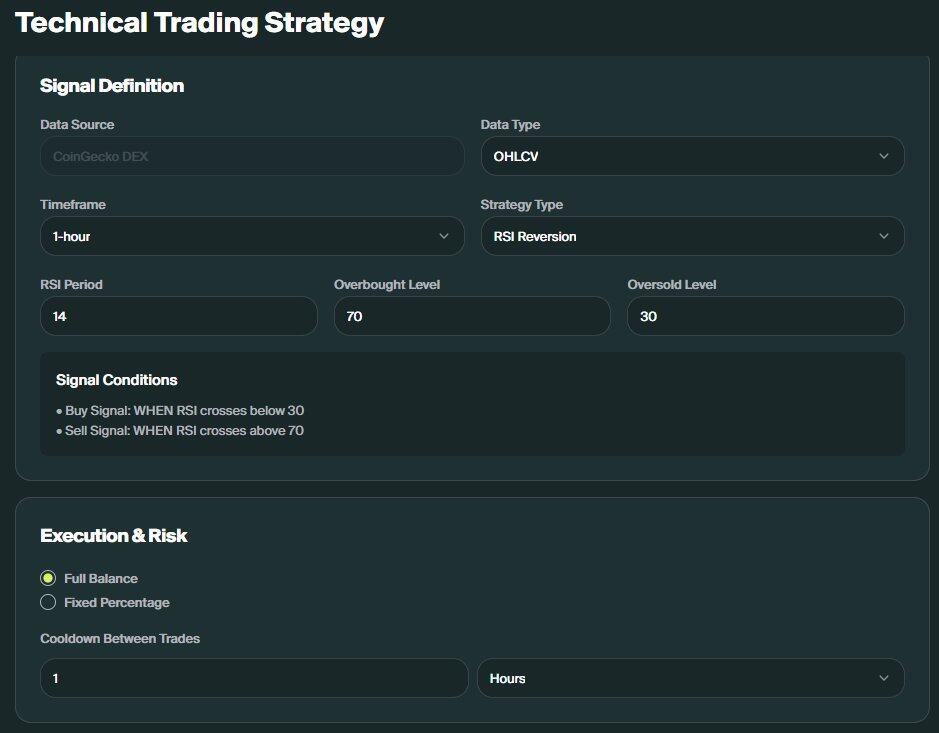Click the CoinGecko DEX Data Source field
This screenshot has width=939, height=733.
[252, 156]
